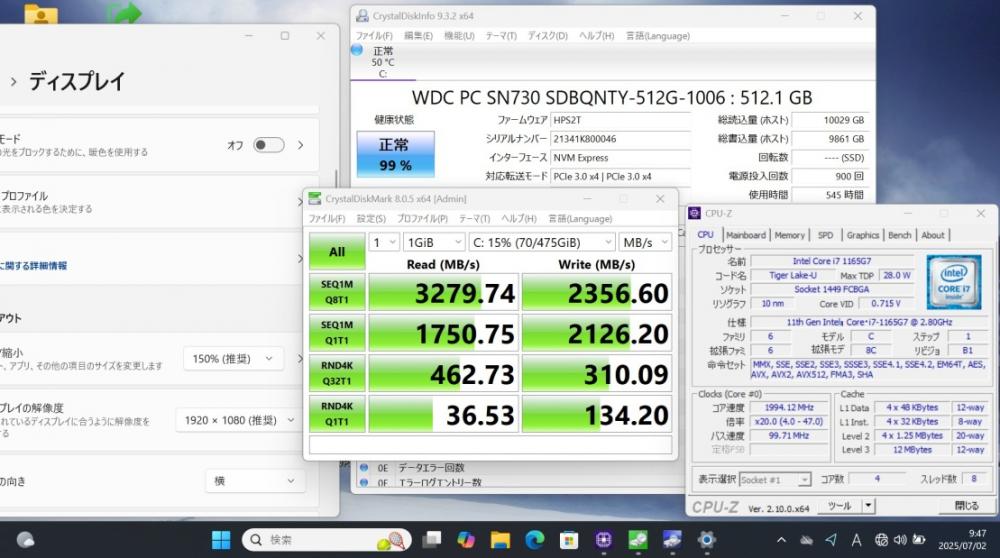Image resolution: width=1000 pixels, height=558 pixels.
Task: Show hidden tray icons chevron
Action: (781, 540)
